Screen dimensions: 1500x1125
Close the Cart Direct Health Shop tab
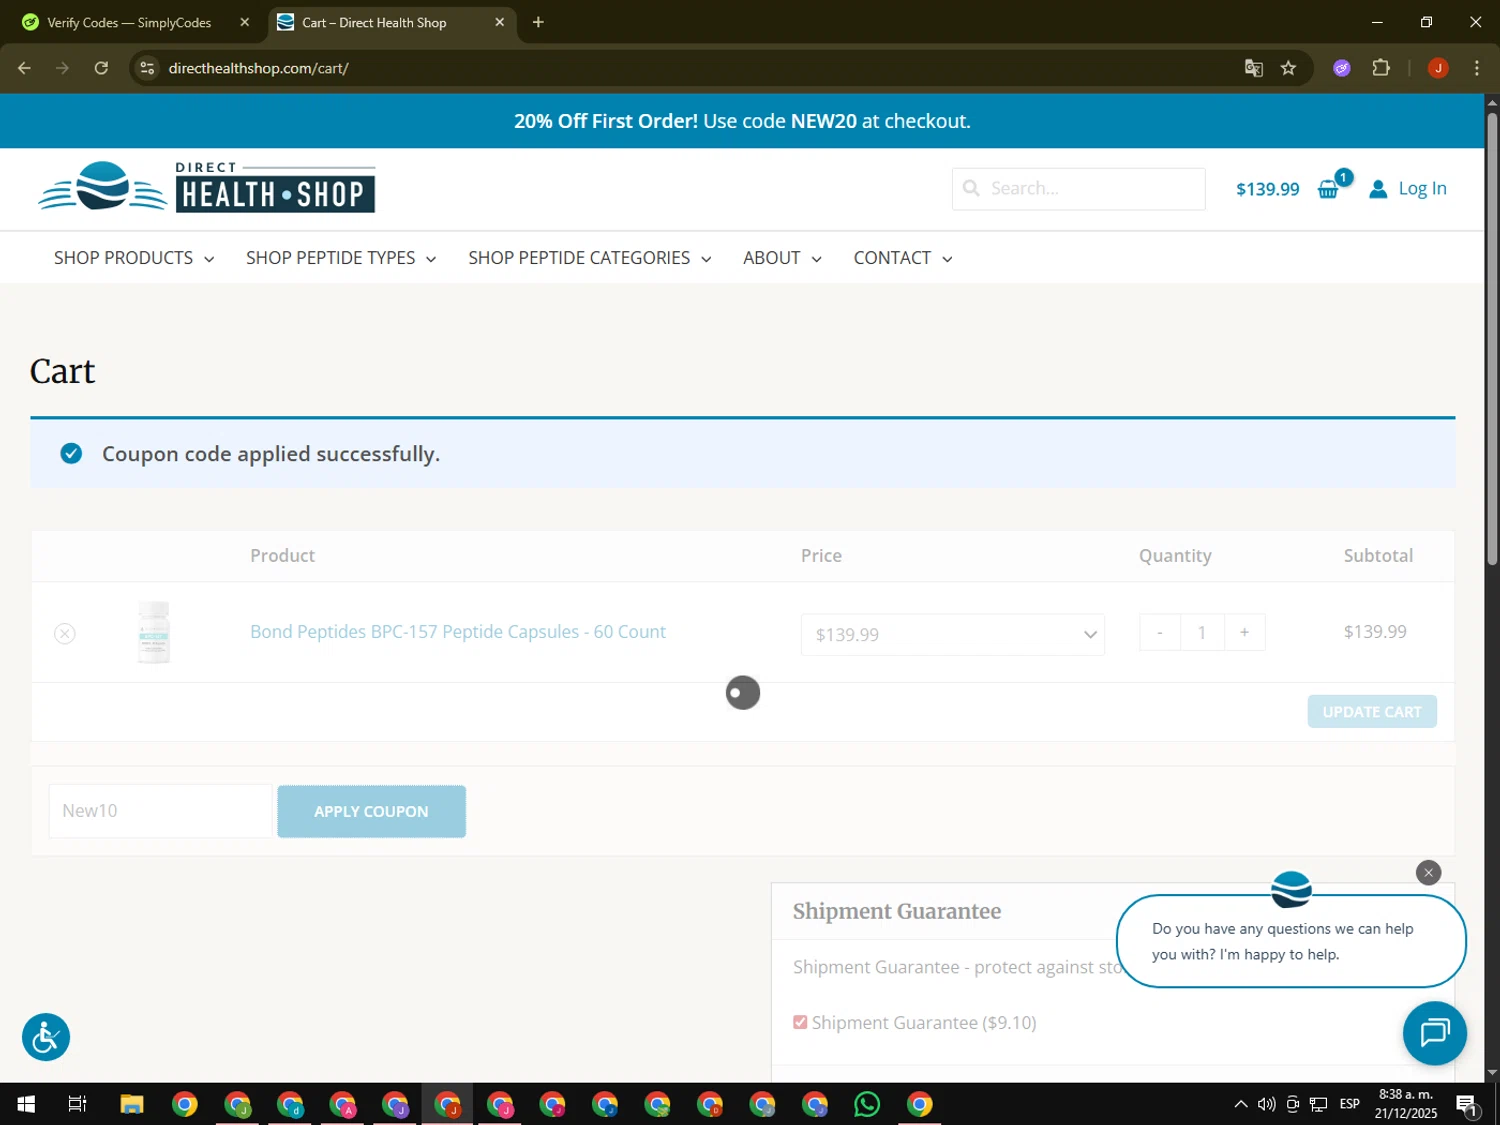coord(500,22)
